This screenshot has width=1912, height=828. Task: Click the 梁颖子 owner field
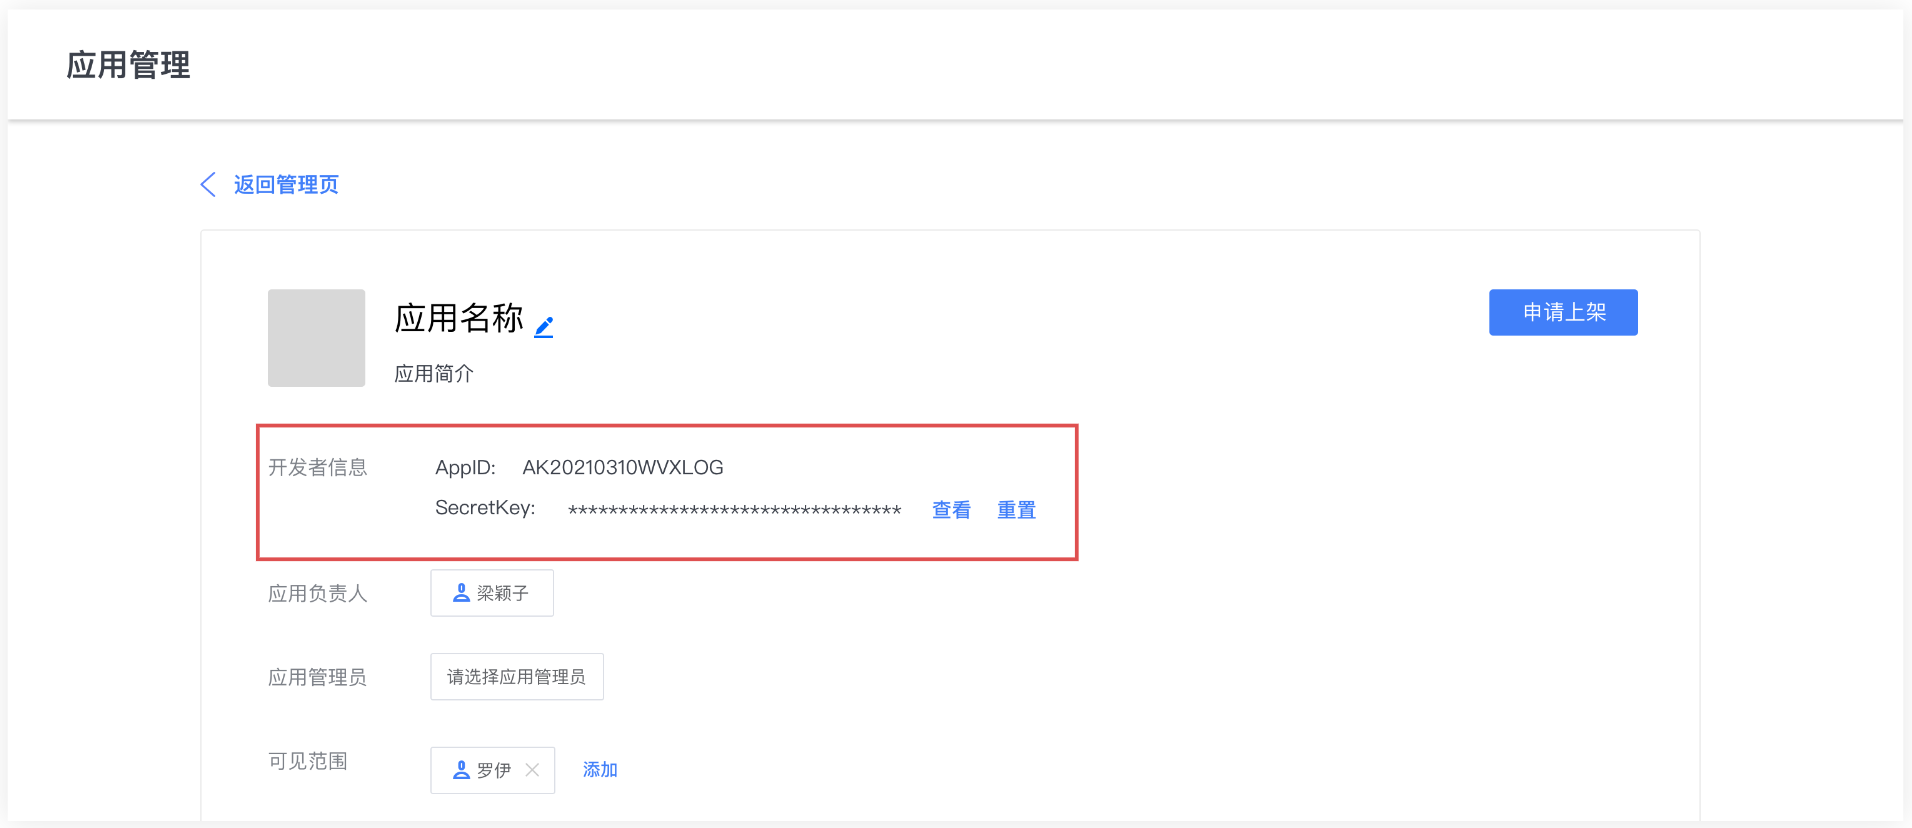(x=492, y=593)
